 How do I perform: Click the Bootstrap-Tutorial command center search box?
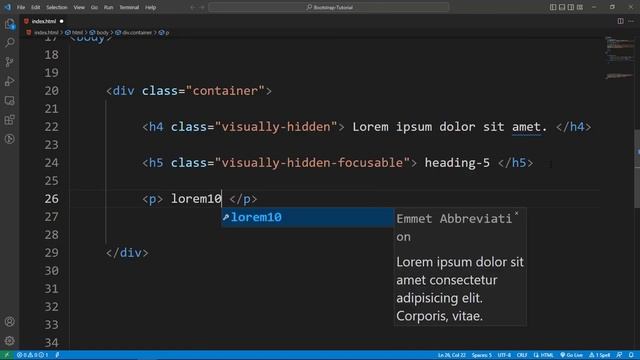(329, 7)
